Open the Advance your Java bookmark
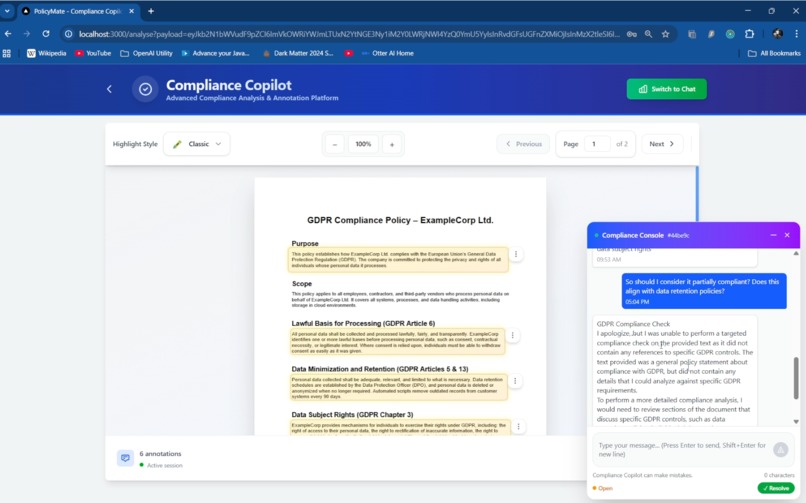Viewport: 806px width, 503px height. 215,53
